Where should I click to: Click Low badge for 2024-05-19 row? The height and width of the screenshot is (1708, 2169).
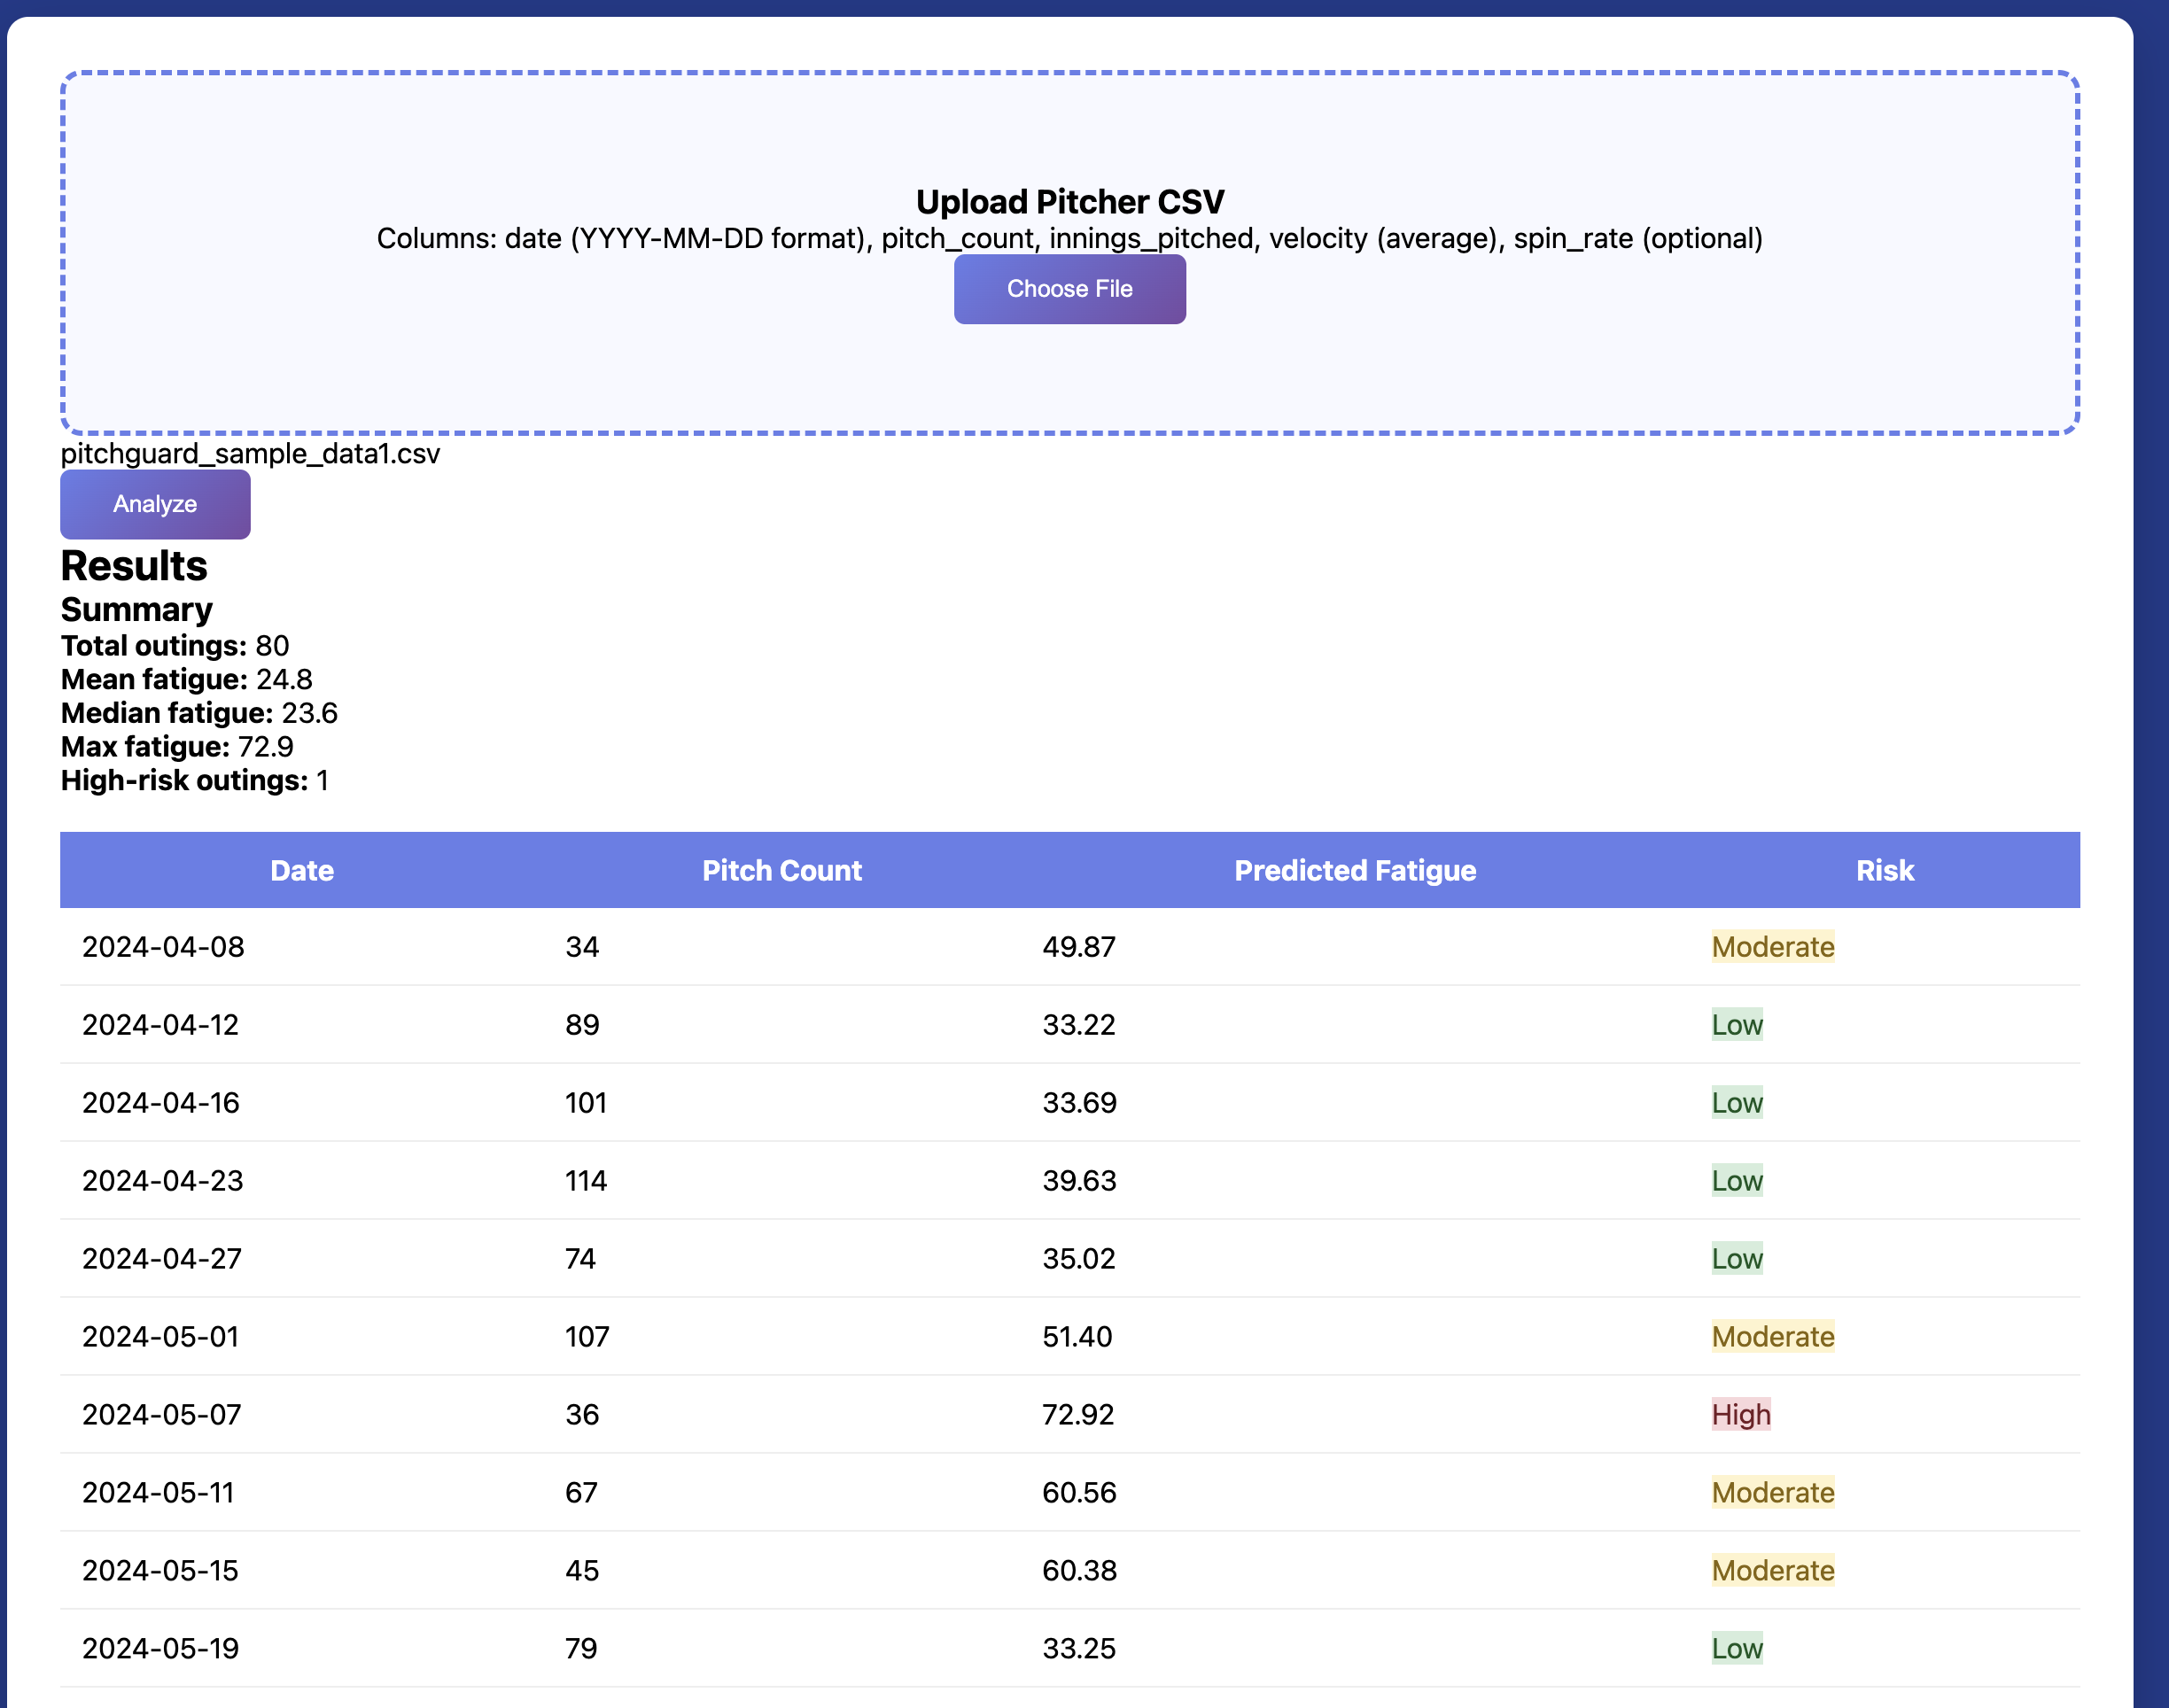click(1736, 1648)
